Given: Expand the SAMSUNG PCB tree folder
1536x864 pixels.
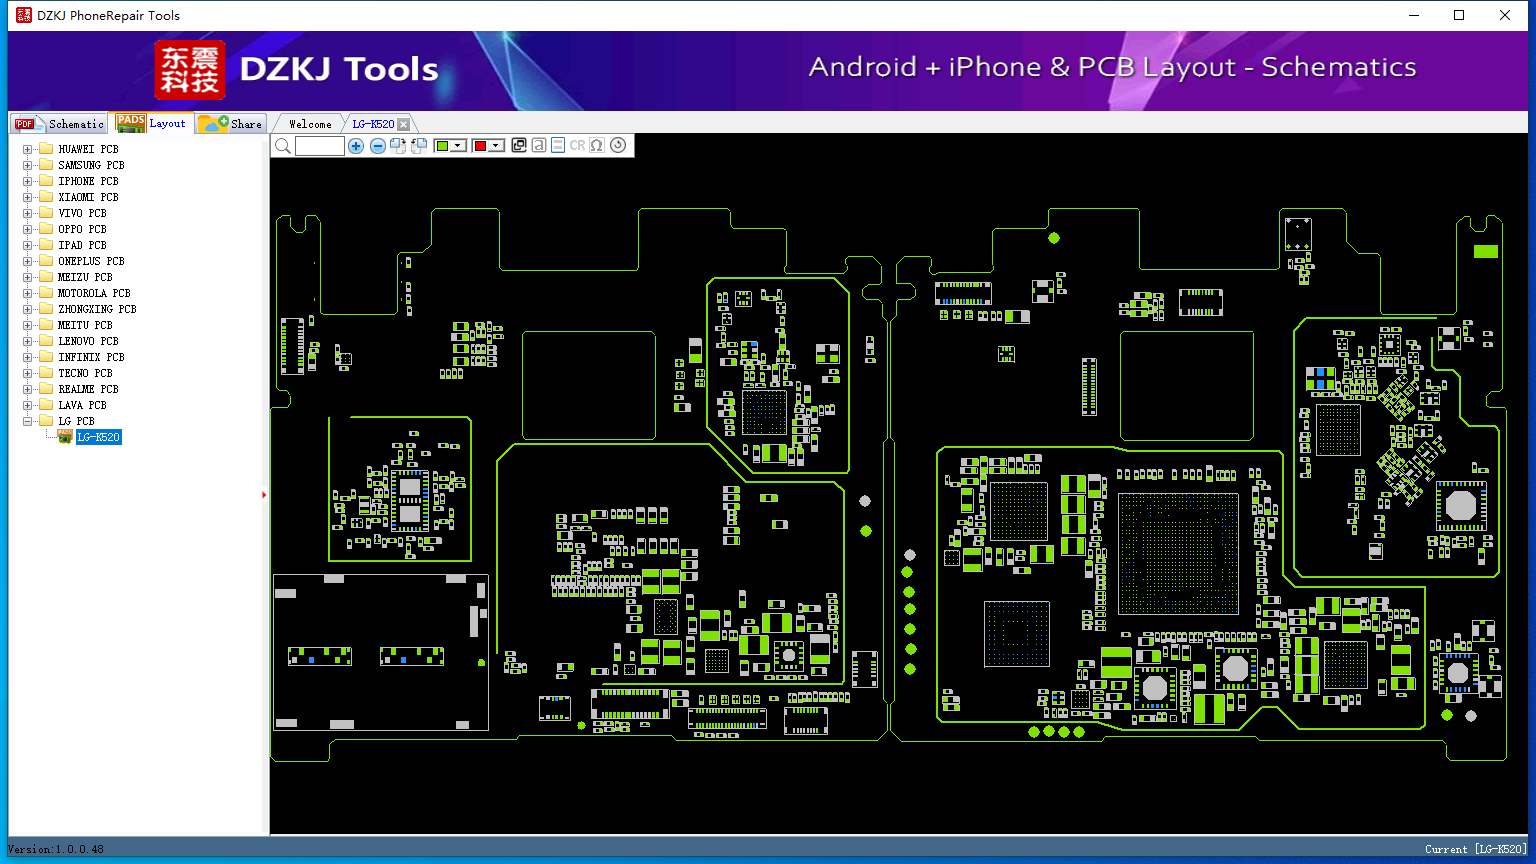Looking at the screenshot, I should point(28,165).
